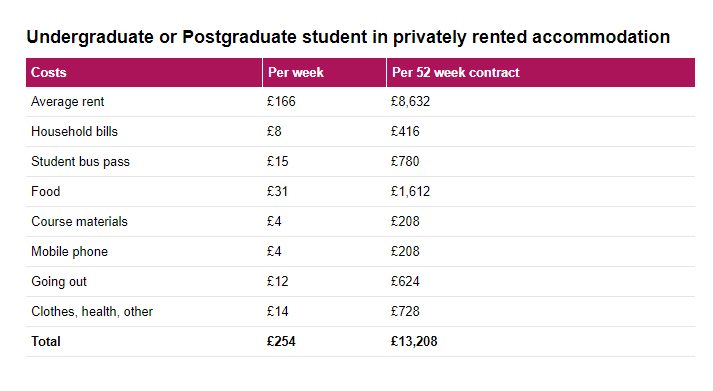The image size is (713, 391).
Task: Click the Clothes, health, other label
Action: (92, 311)
